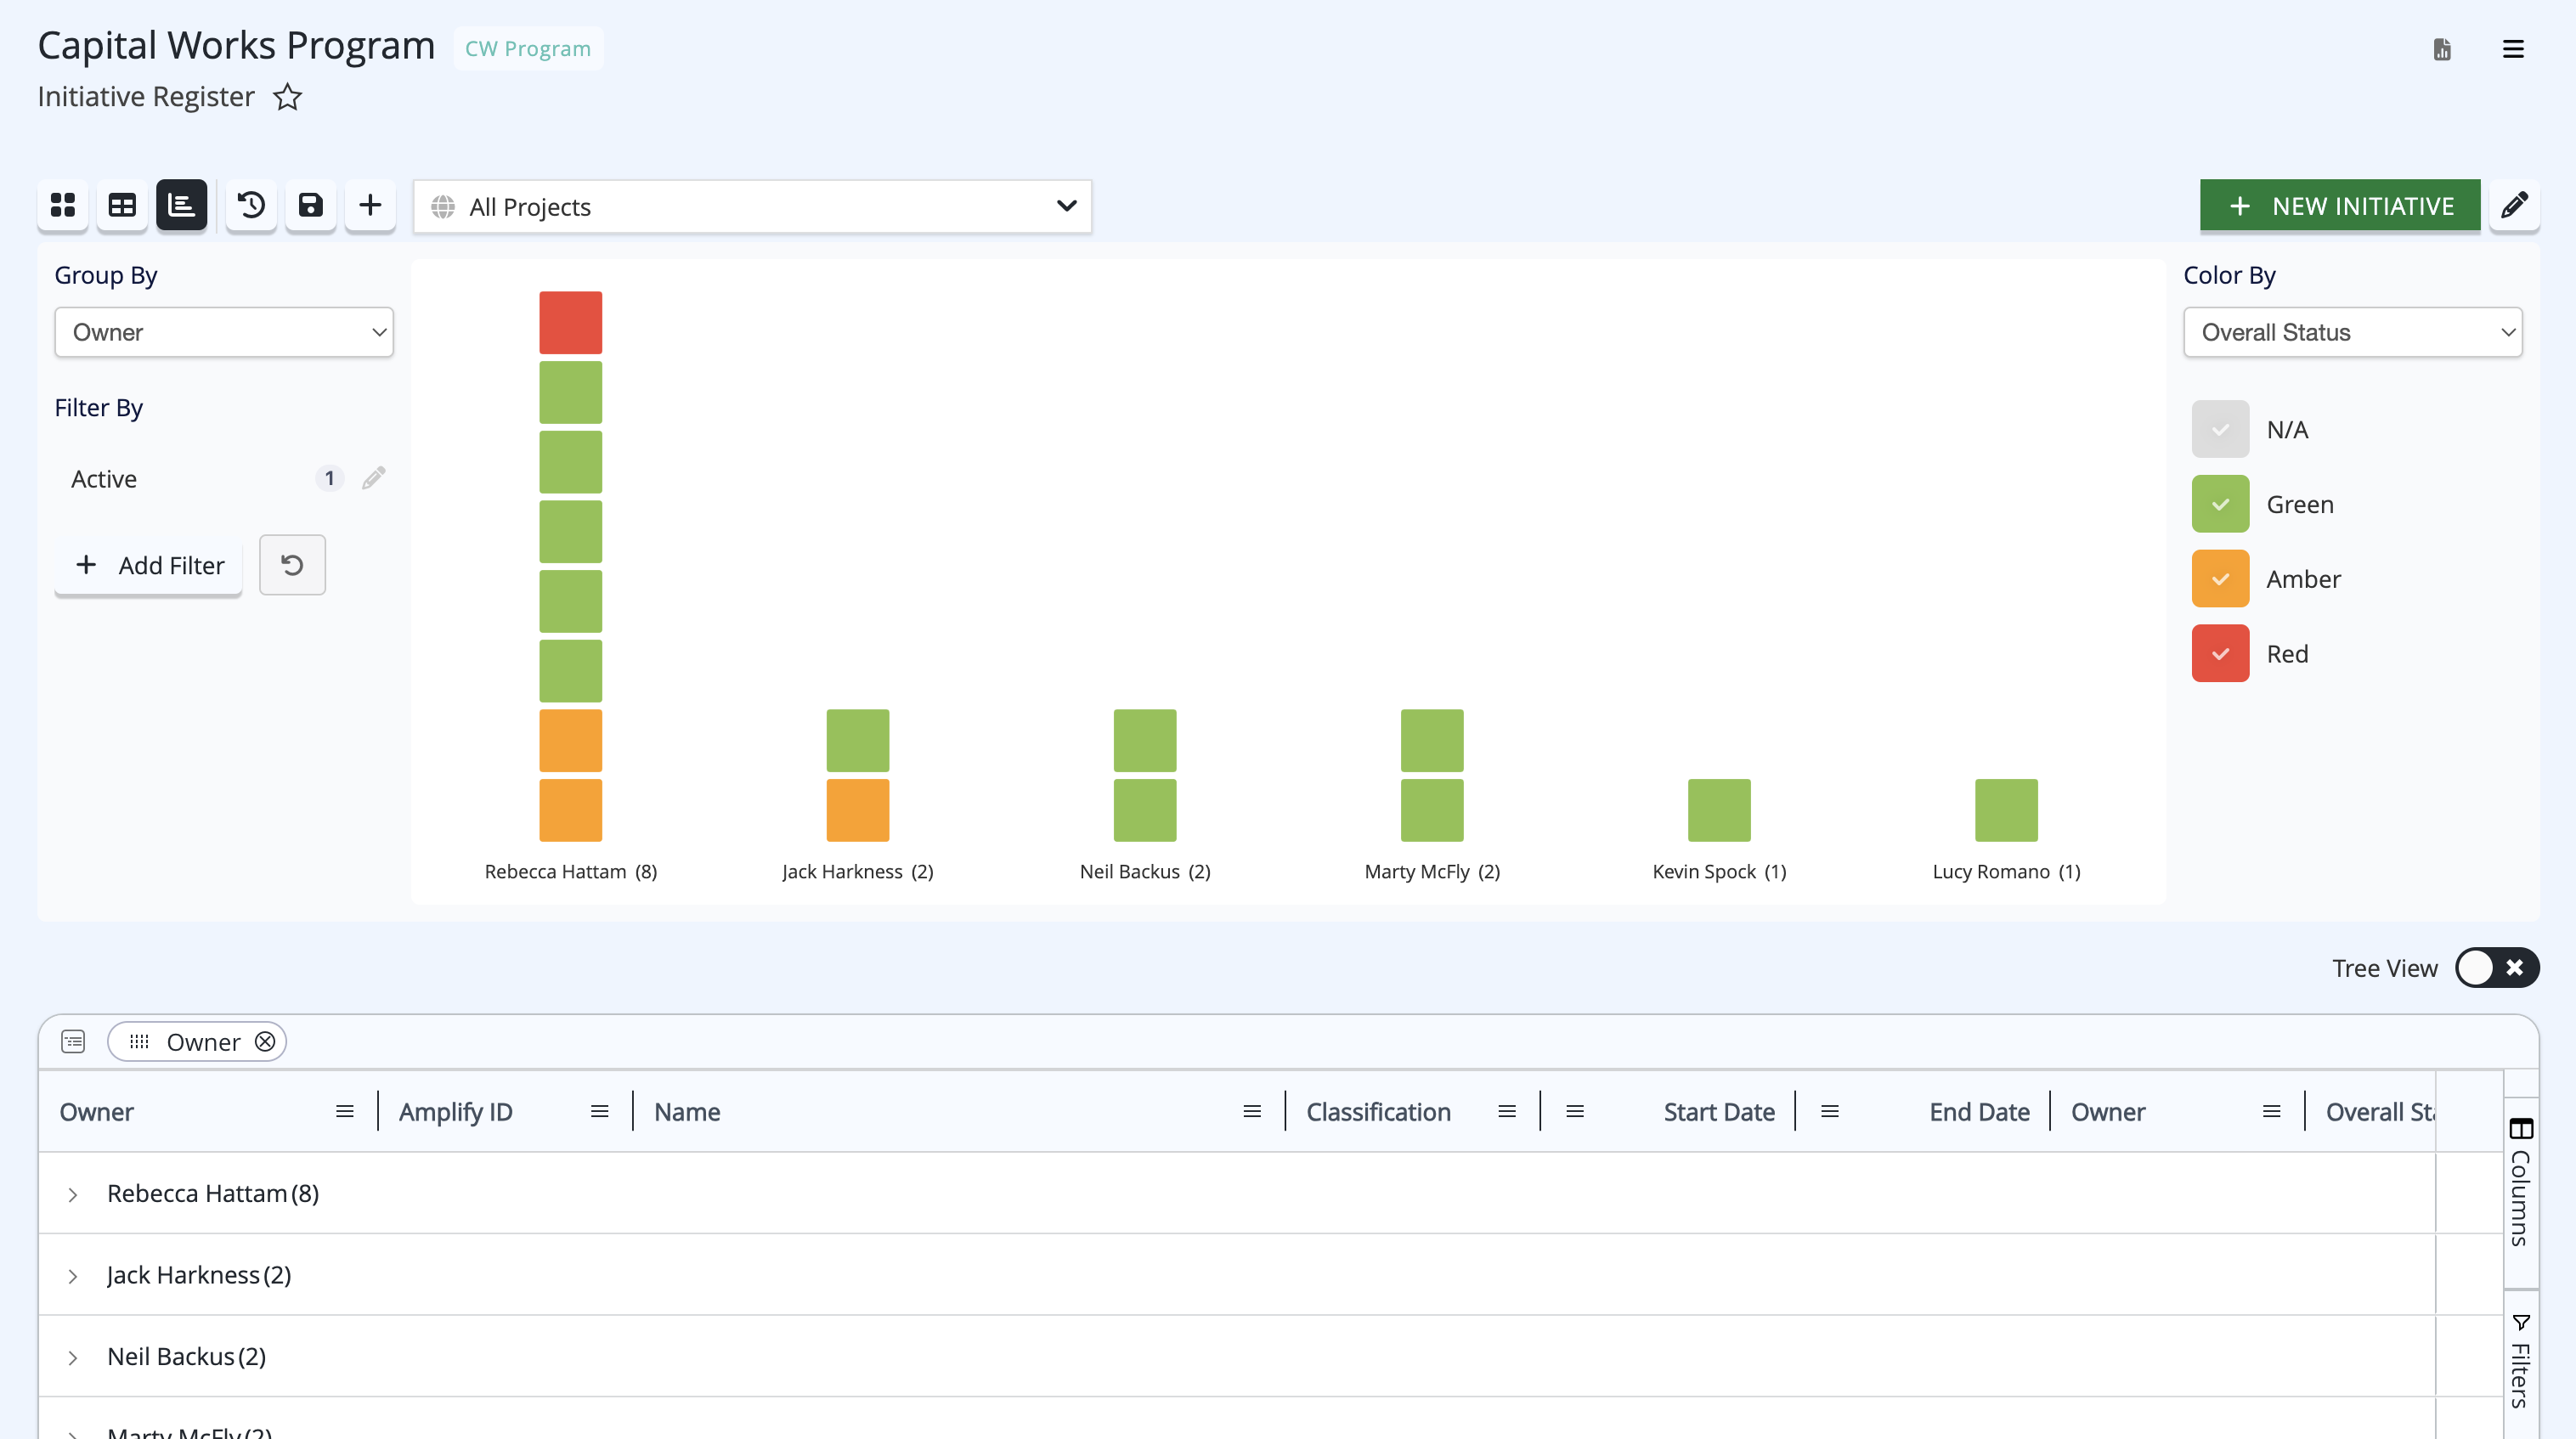Switch to the card grid view
Image resolution: width=2576 pixels, height=1439 pixels.
coord(63,205)
